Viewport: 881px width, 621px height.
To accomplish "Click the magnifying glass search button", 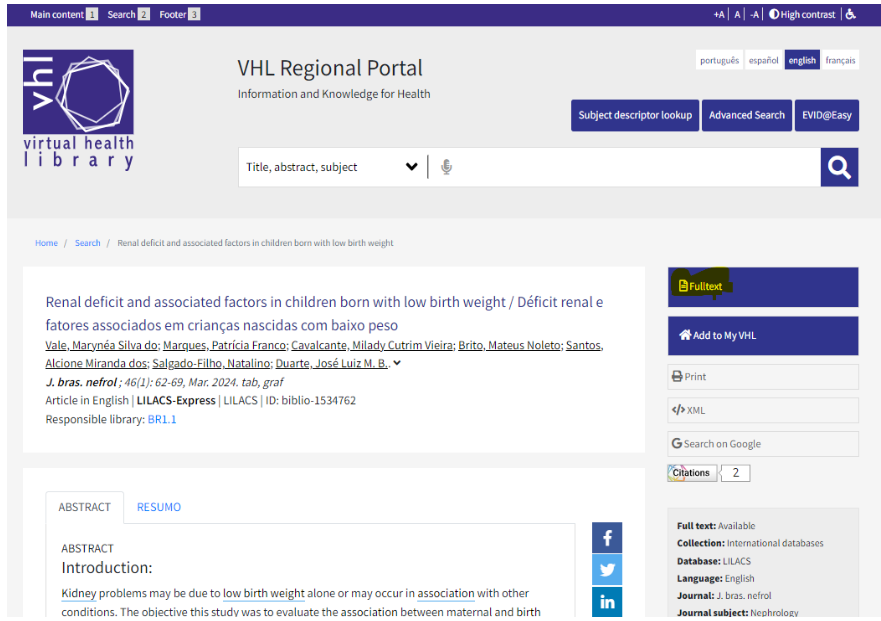I will click(839, 167).
